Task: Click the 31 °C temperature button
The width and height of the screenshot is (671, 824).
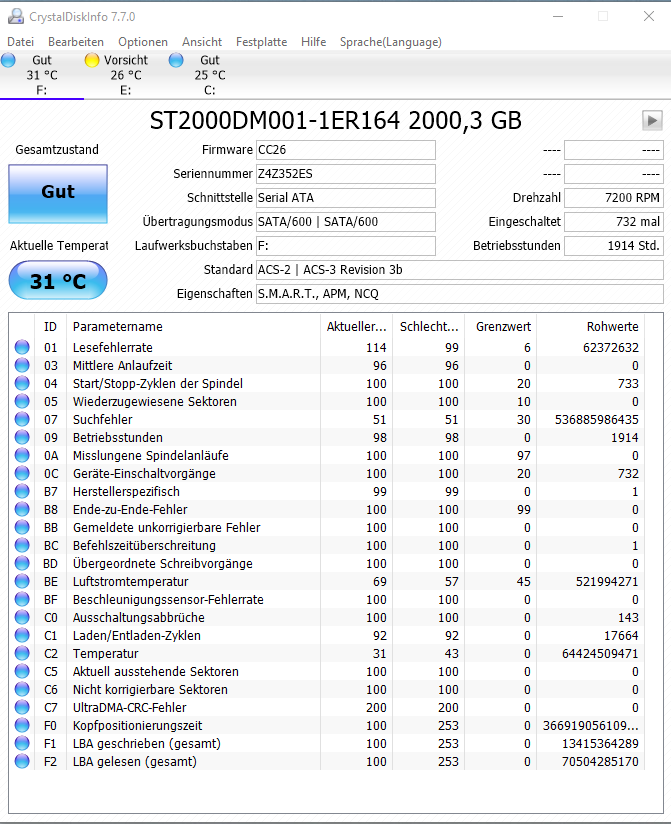Action: pos(58,281)
